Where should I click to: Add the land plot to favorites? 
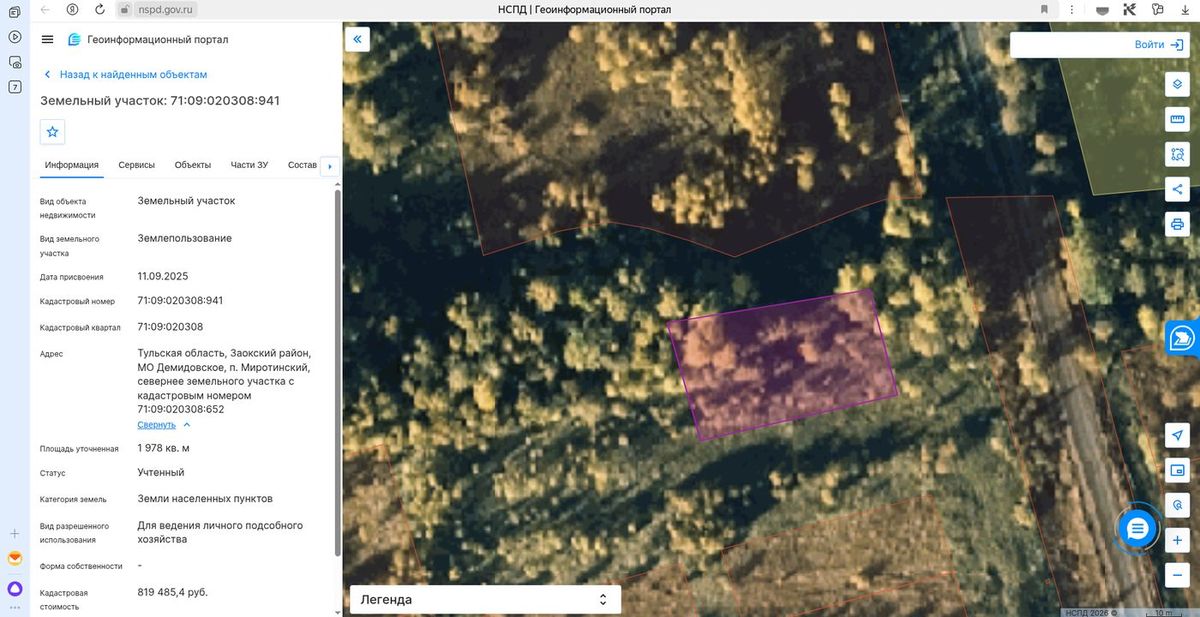53,131
